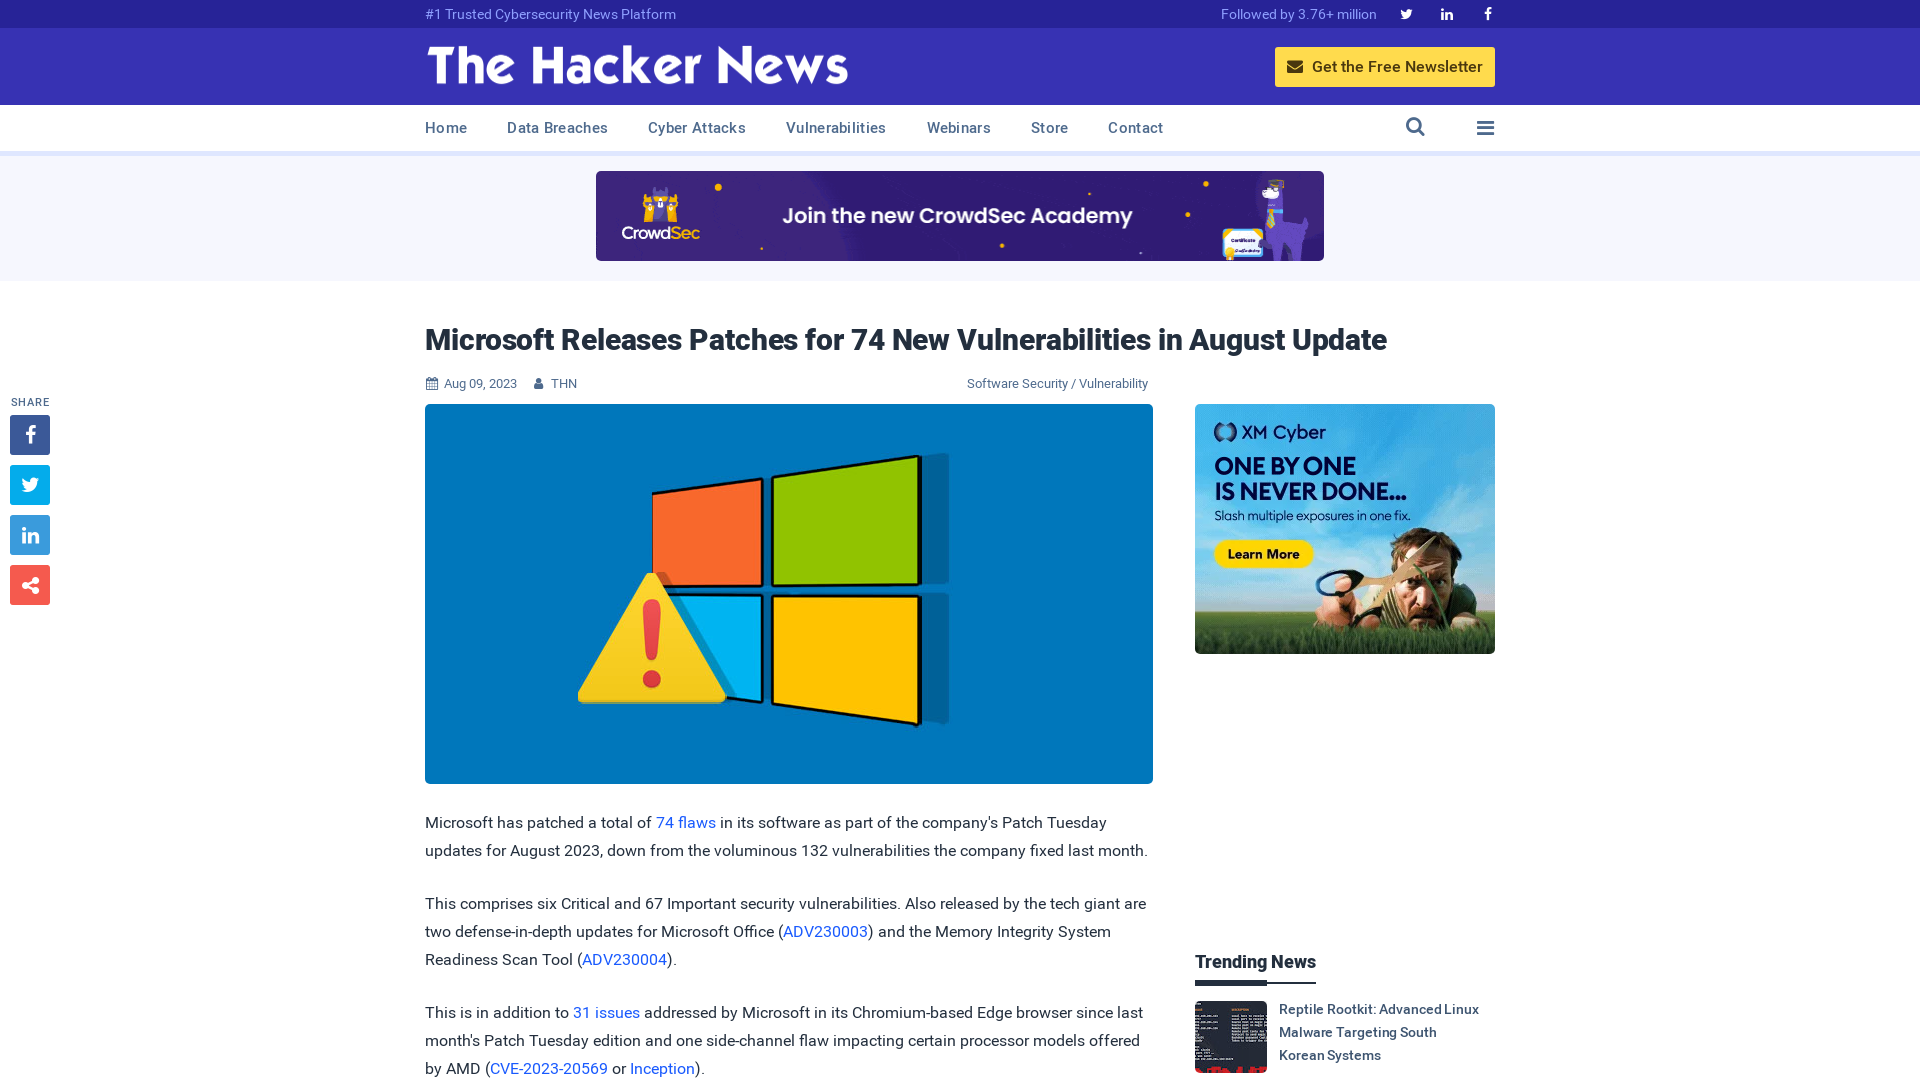
Task: Click the LinkedIn header icon
Action: click(x=1447, y=13)
